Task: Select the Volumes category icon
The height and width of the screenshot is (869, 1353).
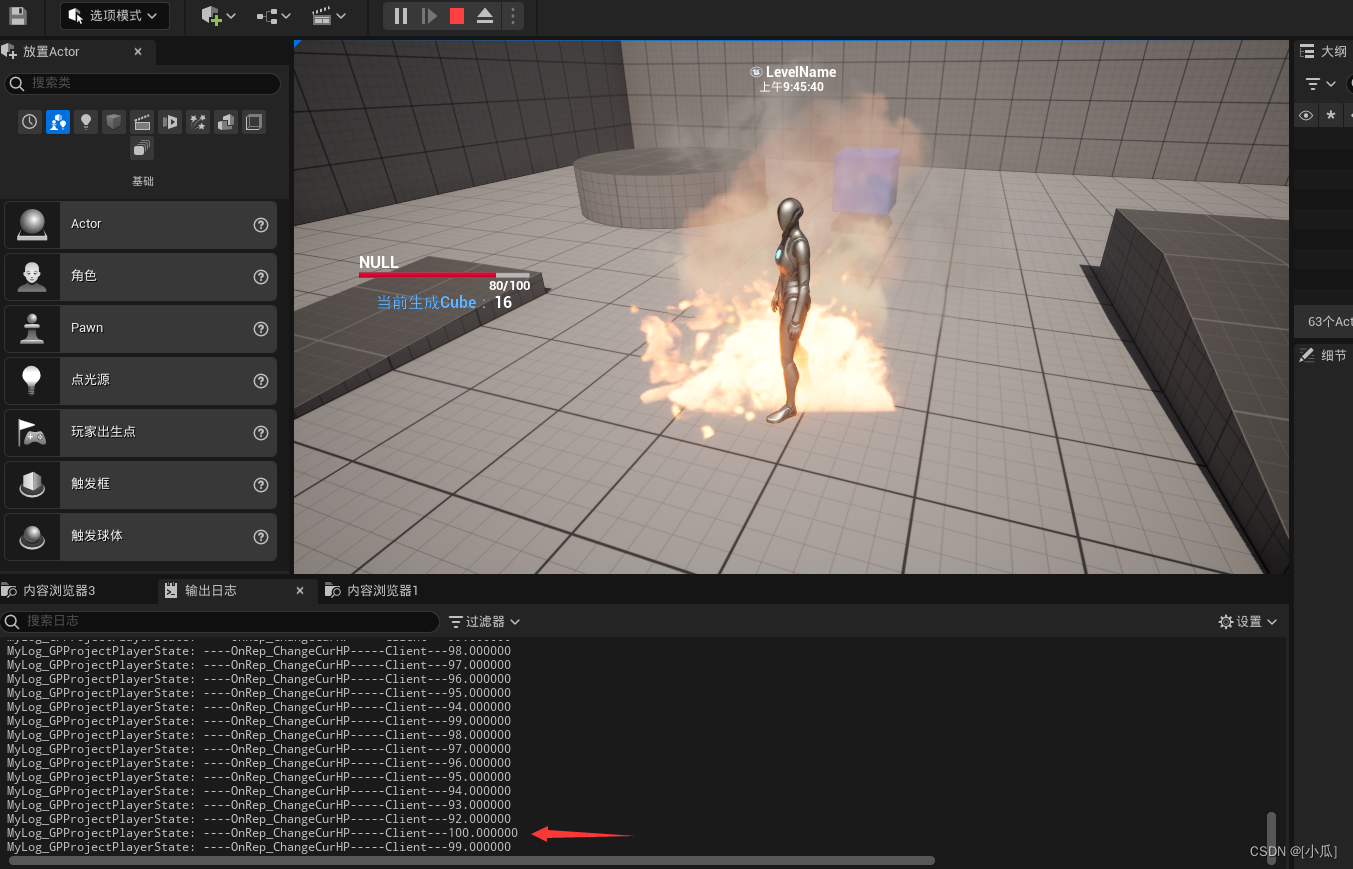Action: [254, 122]
